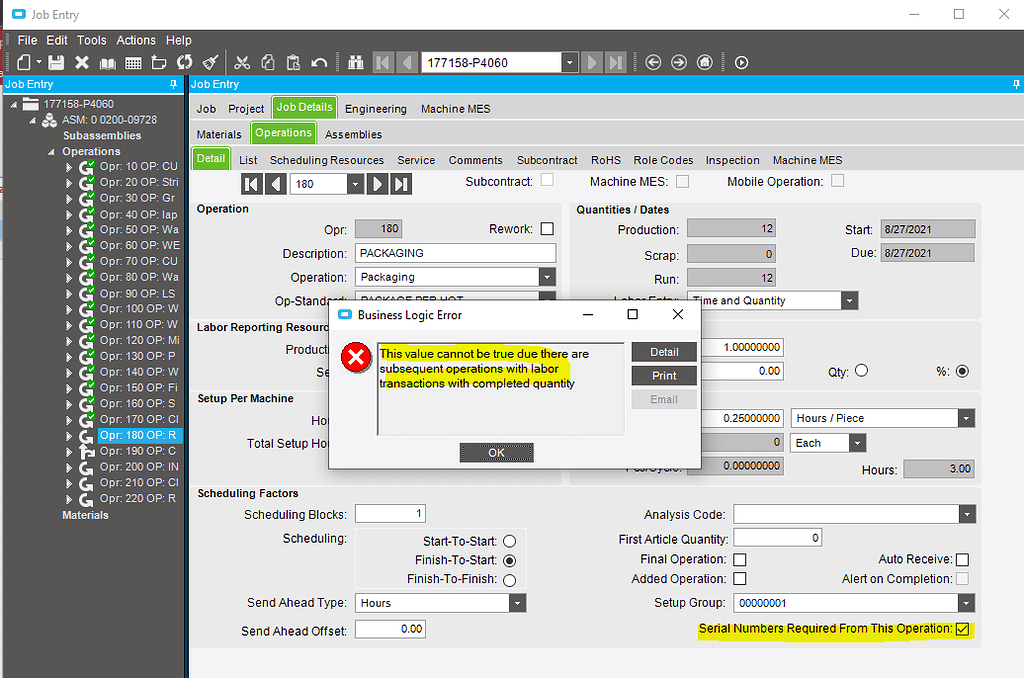This screenshot has width=1024, height=678.
Task: Click the delete (X) toolbar icon
Action: coord(81,62)
